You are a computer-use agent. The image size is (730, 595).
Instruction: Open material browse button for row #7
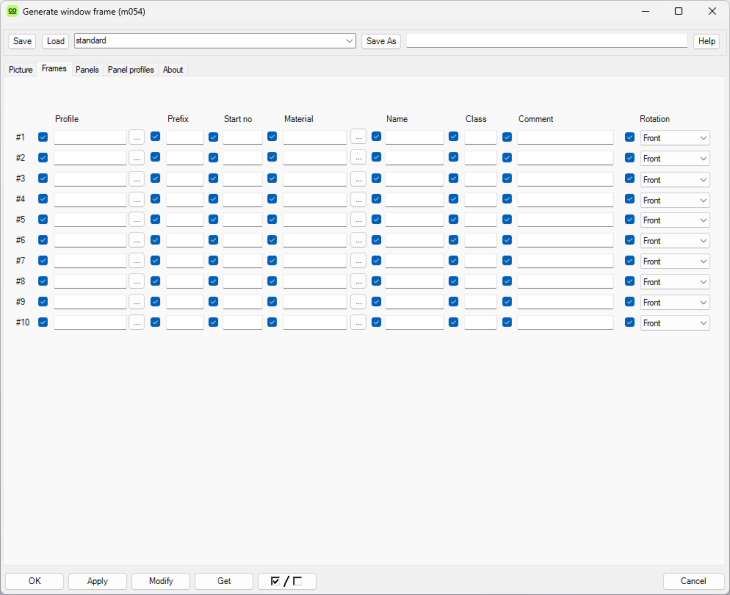click(358, 261)
